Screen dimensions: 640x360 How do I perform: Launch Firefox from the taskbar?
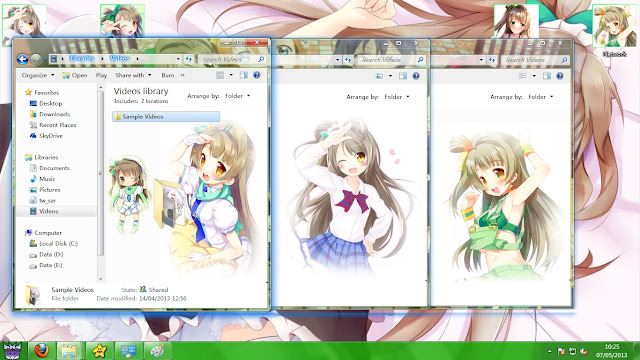(42, 351)
